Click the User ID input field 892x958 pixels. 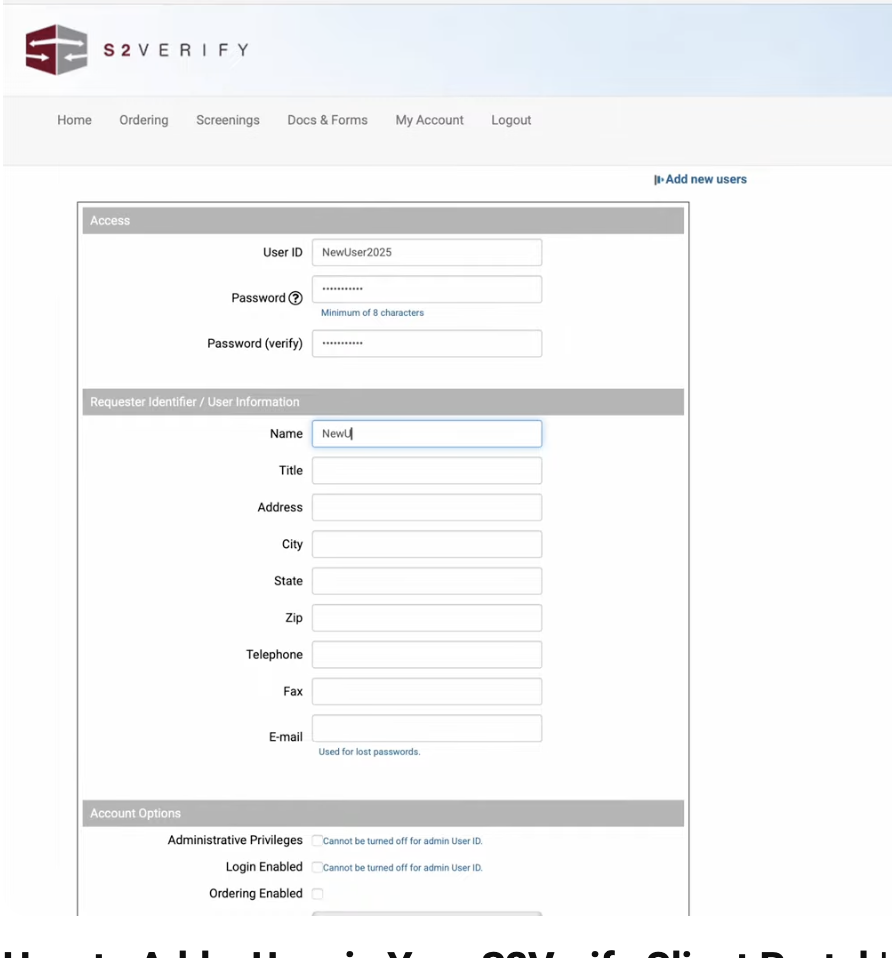click(x=426, y=252)
